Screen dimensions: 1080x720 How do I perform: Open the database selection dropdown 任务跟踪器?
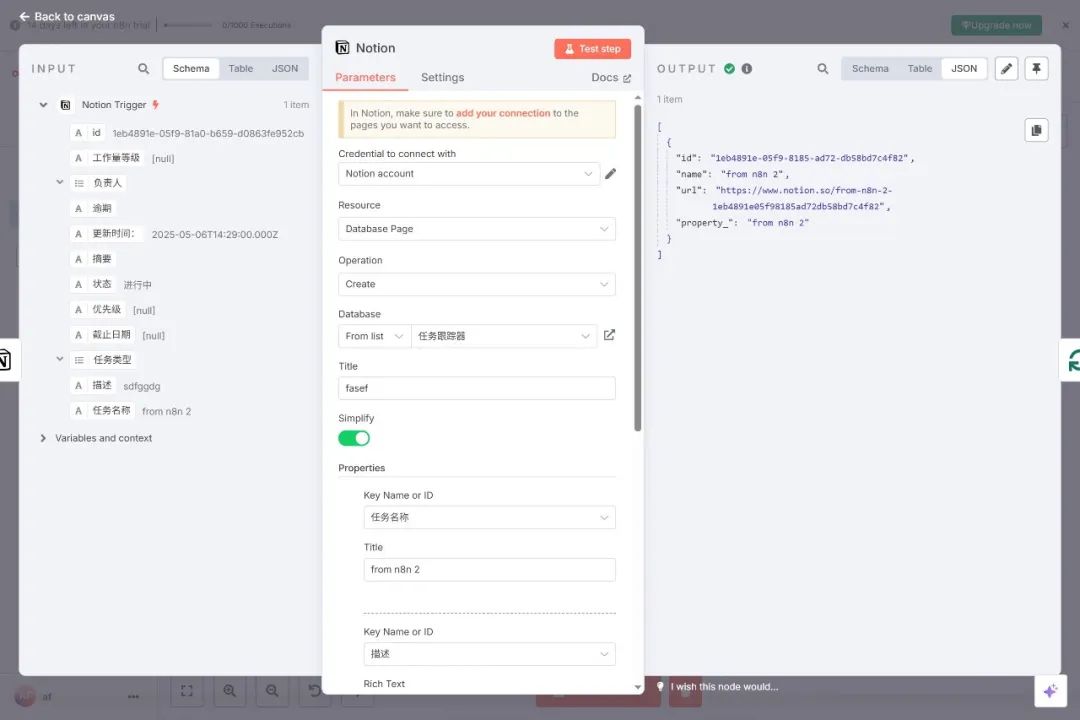[x=504, y=336]
